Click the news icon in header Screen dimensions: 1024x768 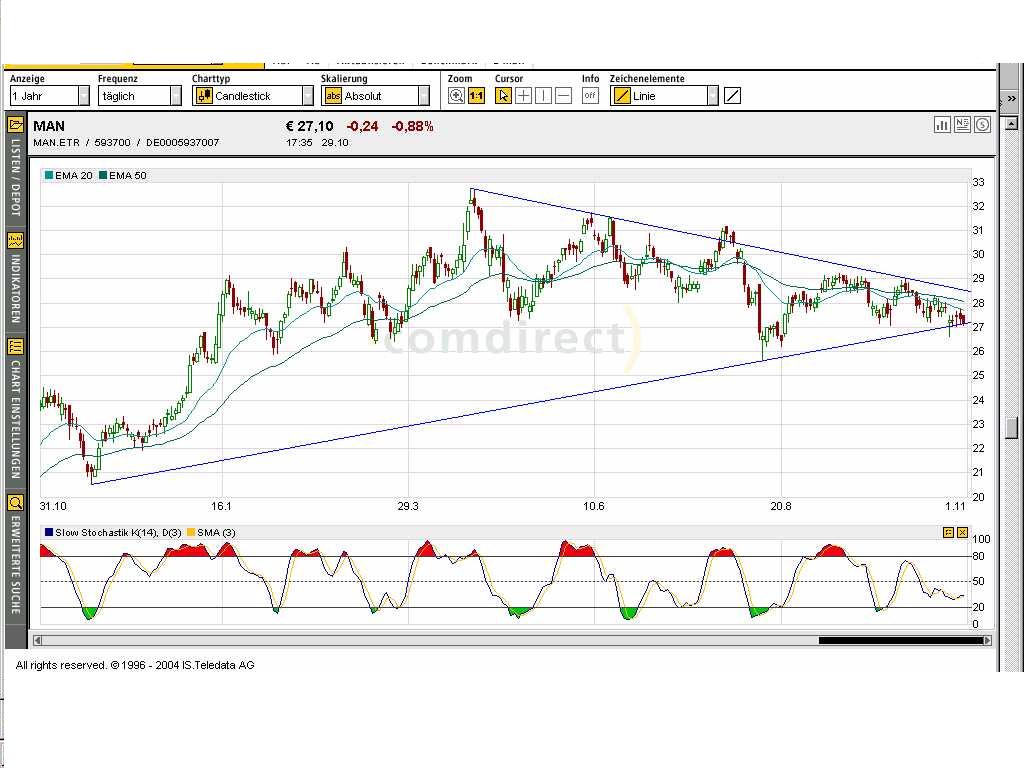pos(962,125)
